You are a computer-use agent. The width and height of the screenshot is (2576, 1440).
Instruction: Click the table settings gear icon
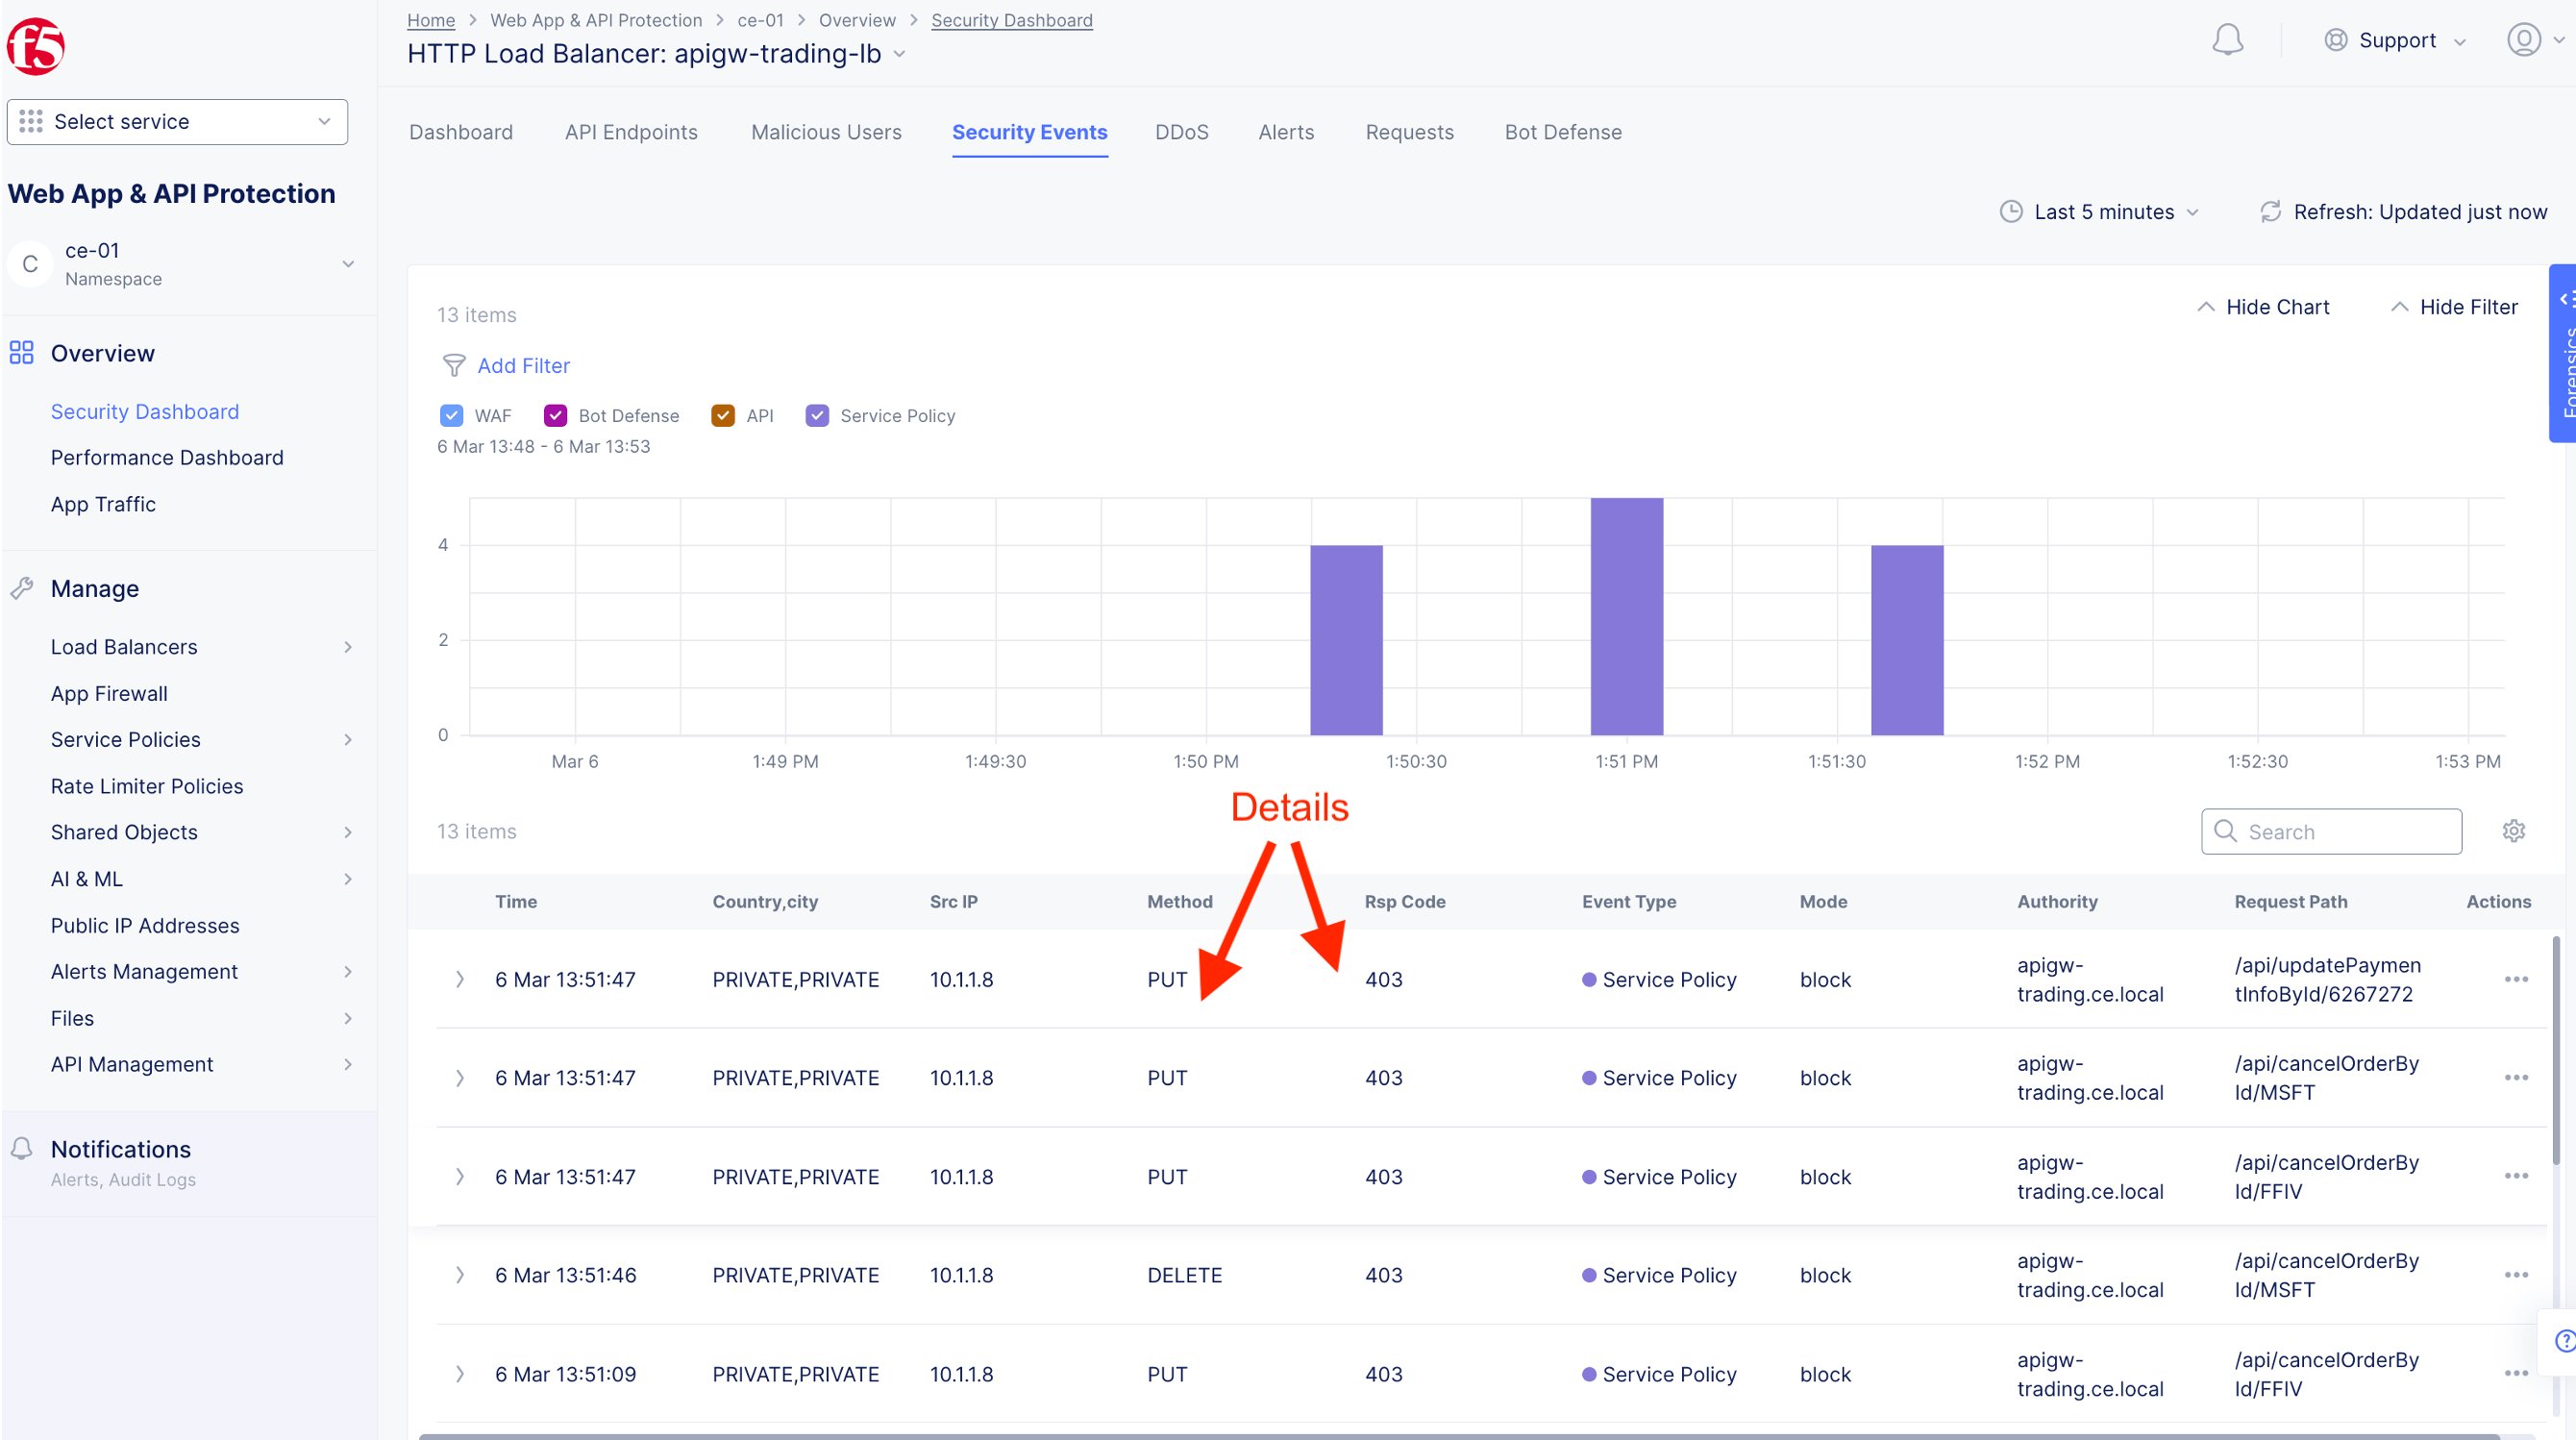[x=2513, y=831]
